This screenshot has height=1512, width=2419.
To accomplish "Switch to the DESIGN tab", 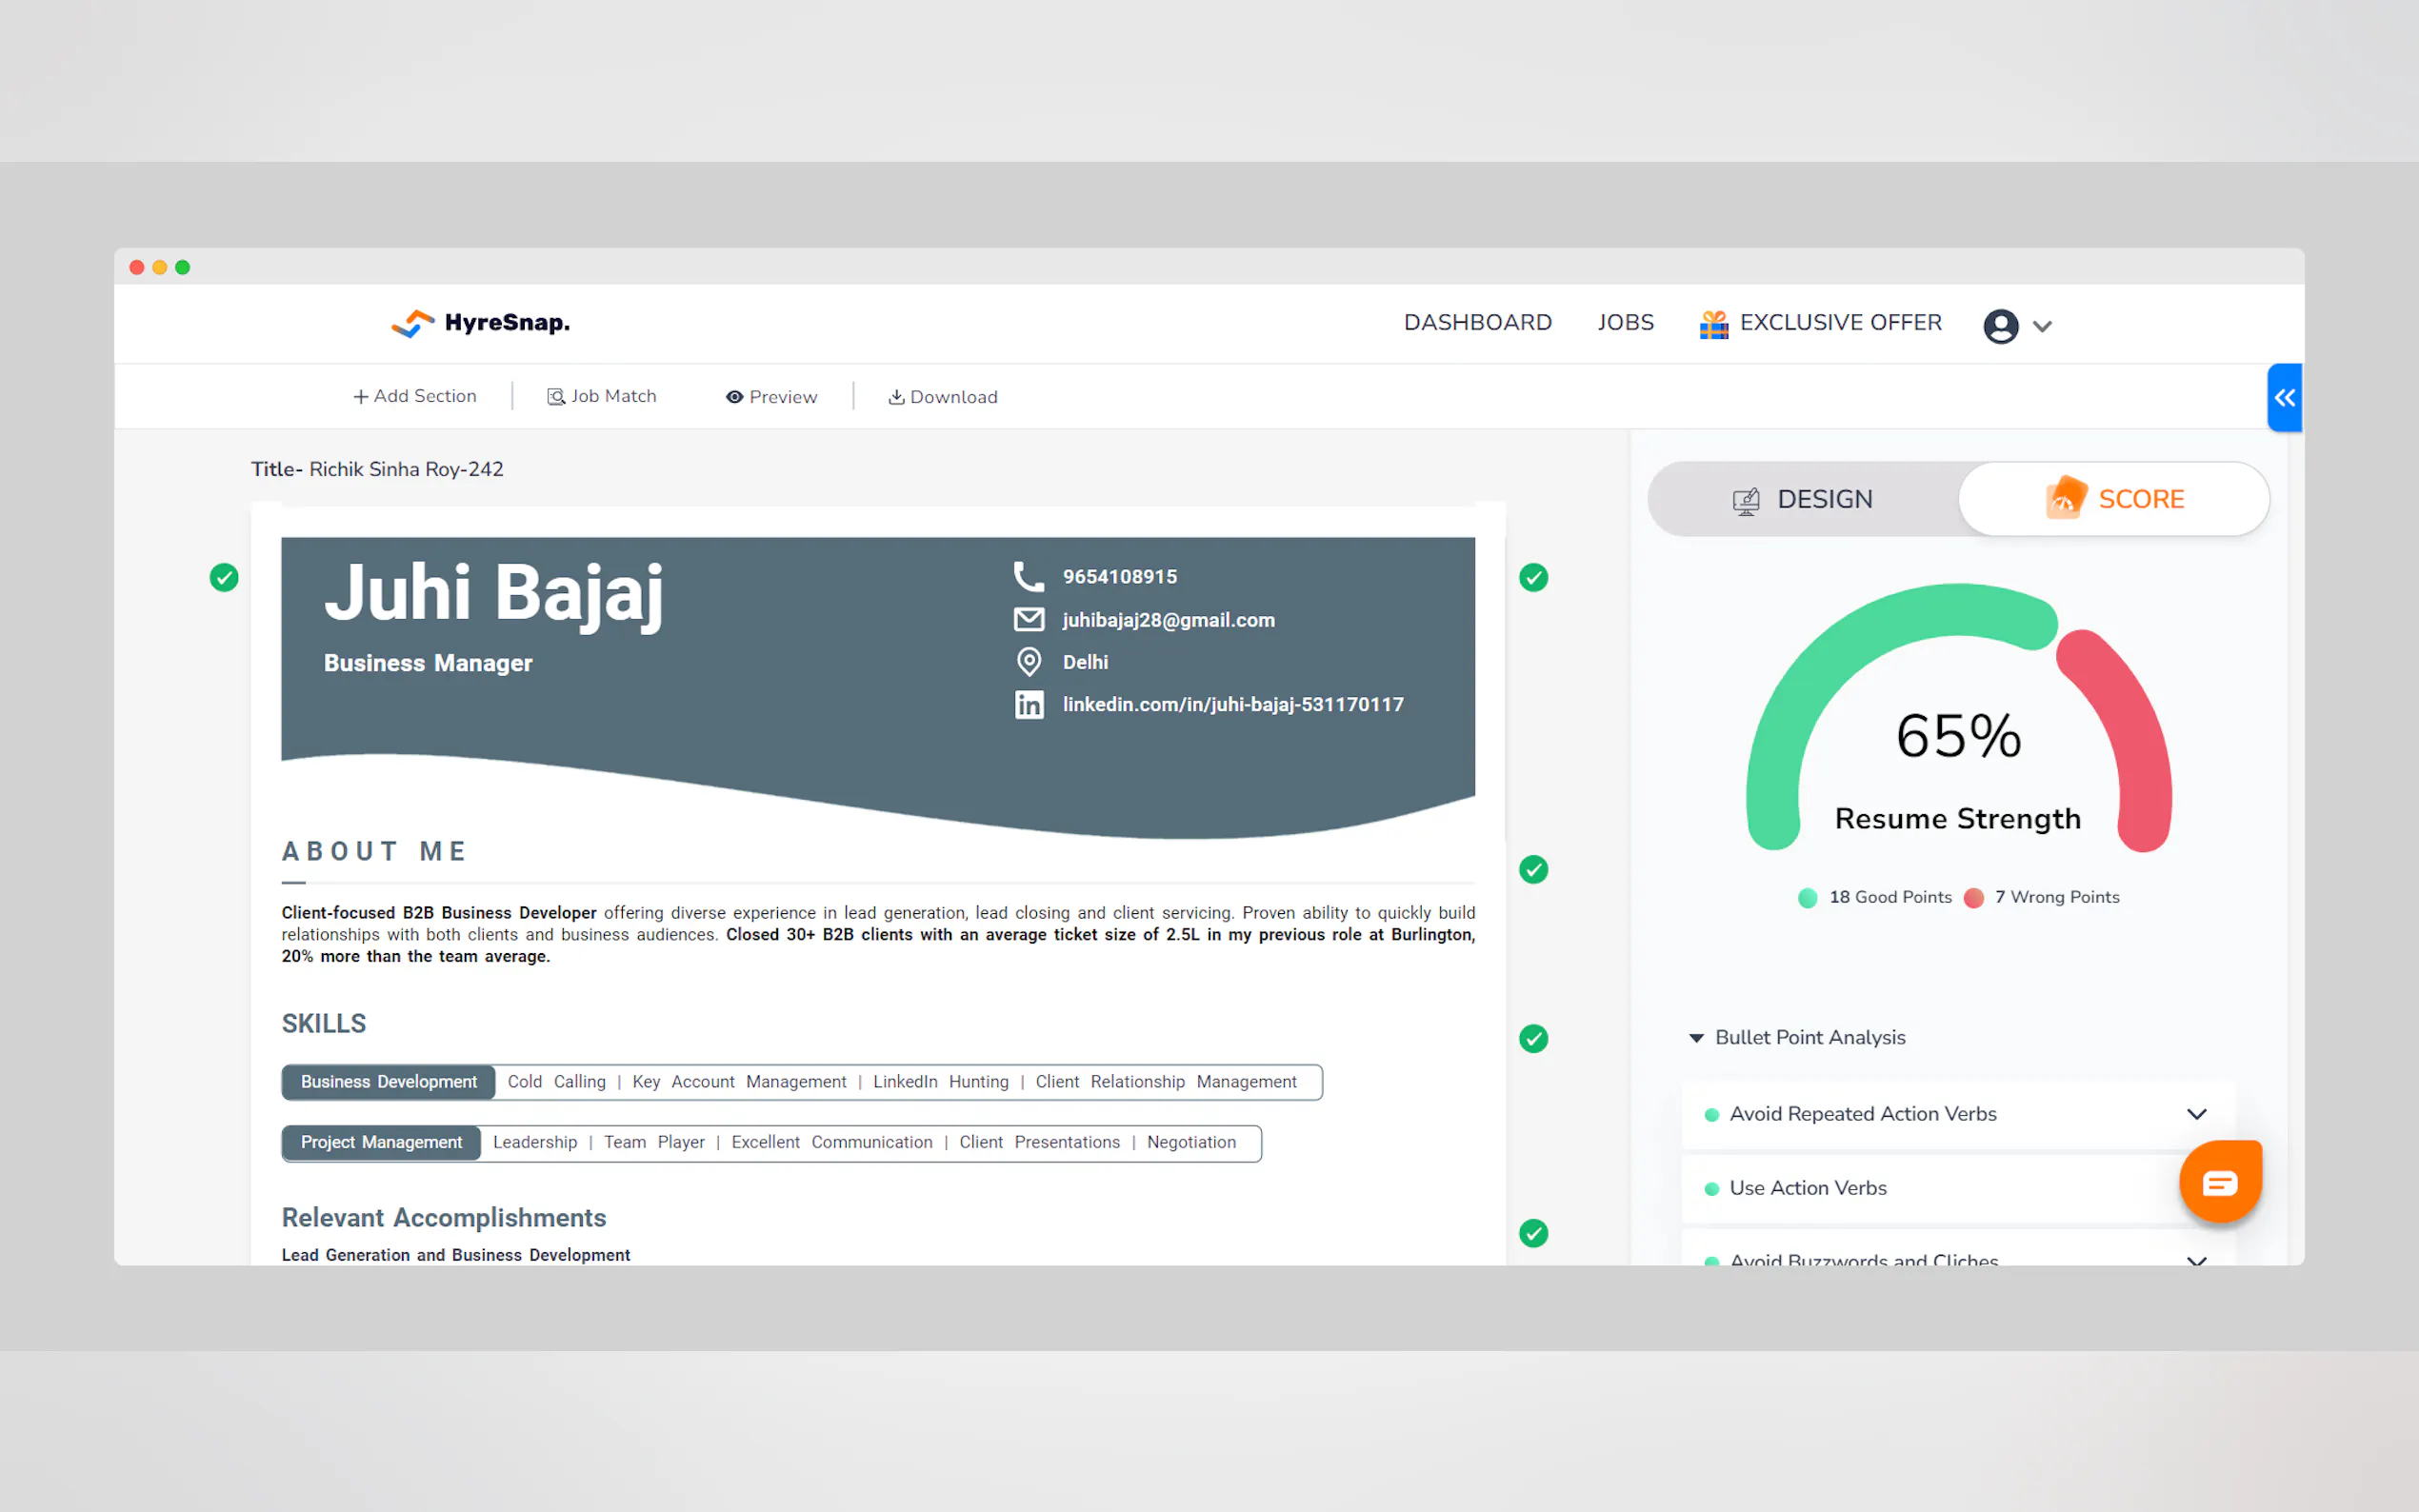I will coord(1803,499).
